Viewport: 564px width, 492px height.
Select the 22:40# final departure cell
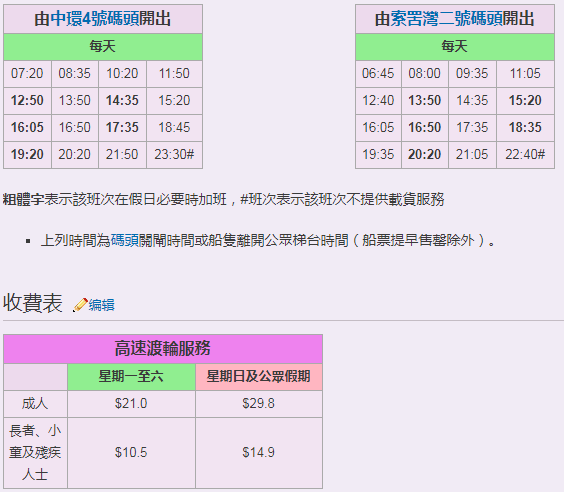click(525, 155)
